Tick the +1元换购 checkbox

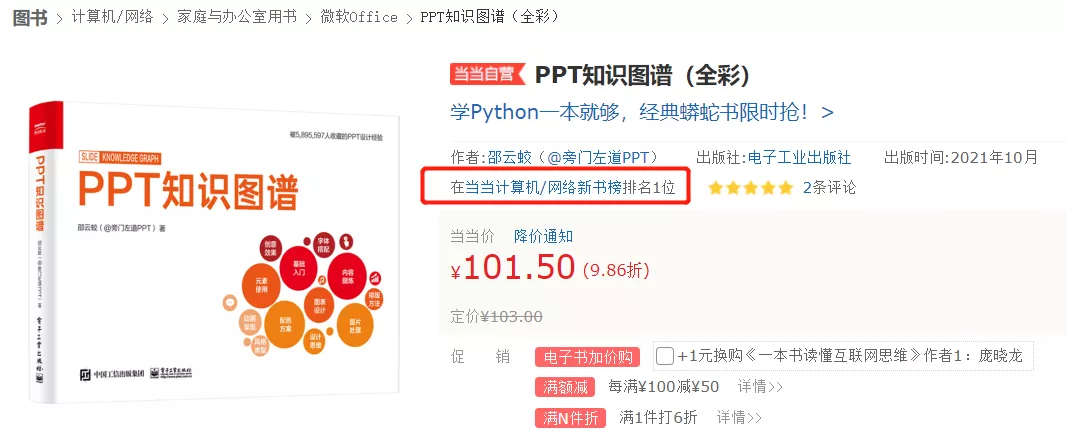click(666, 356)
